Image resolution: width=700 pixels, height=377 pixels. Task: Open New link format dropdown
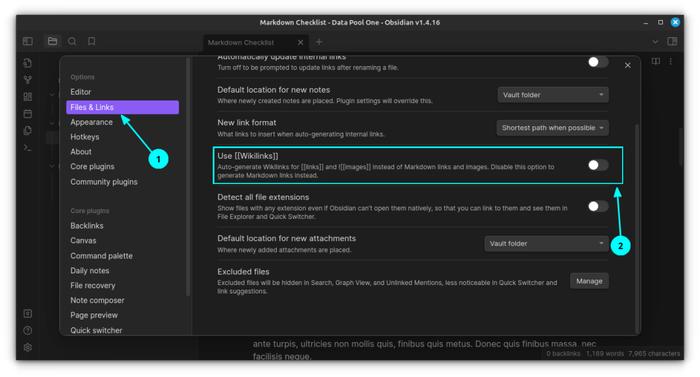552,128
